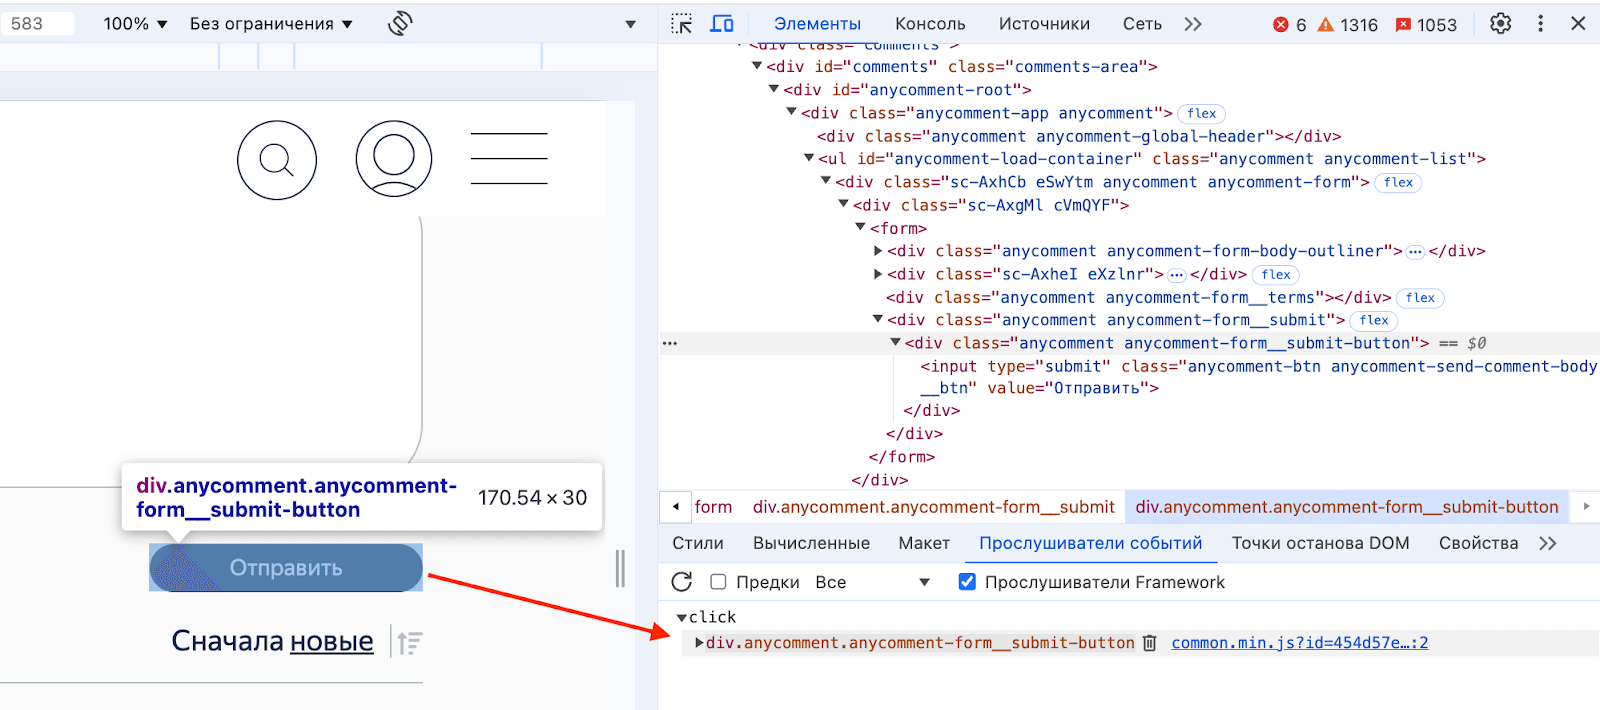Open the Стили pane tab
Screen dimensions: 1600x710
(698, 543)
